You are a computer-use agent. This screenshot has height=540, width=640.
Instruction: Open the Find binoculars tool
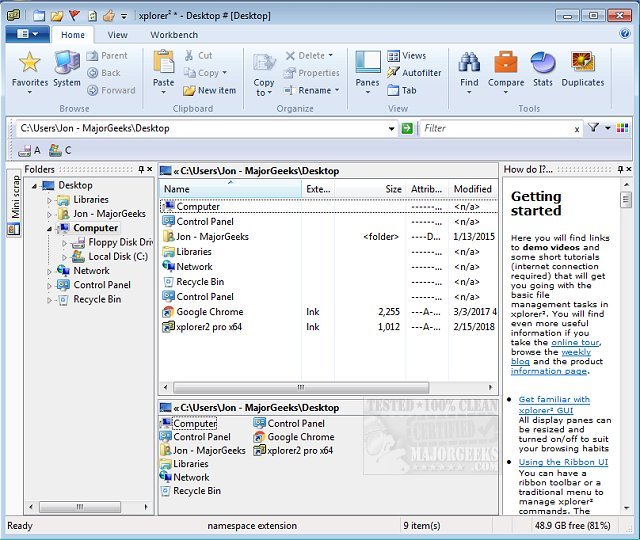[468, 63]
